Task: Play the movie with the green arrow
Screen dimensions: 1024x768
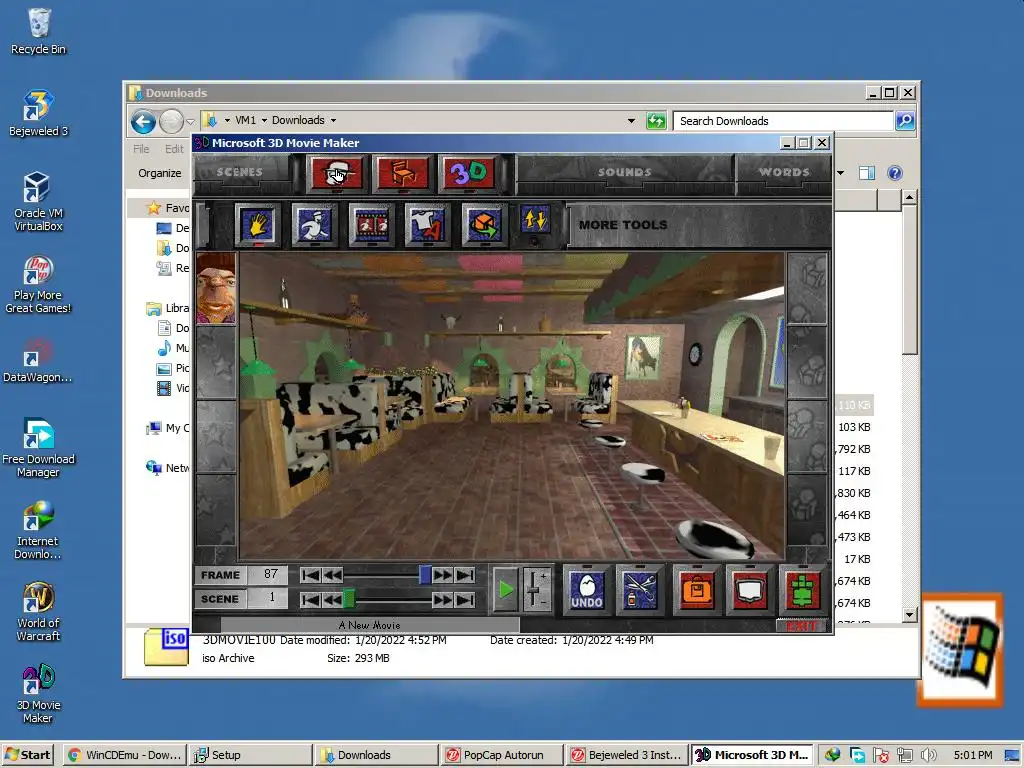Action: 505,590
